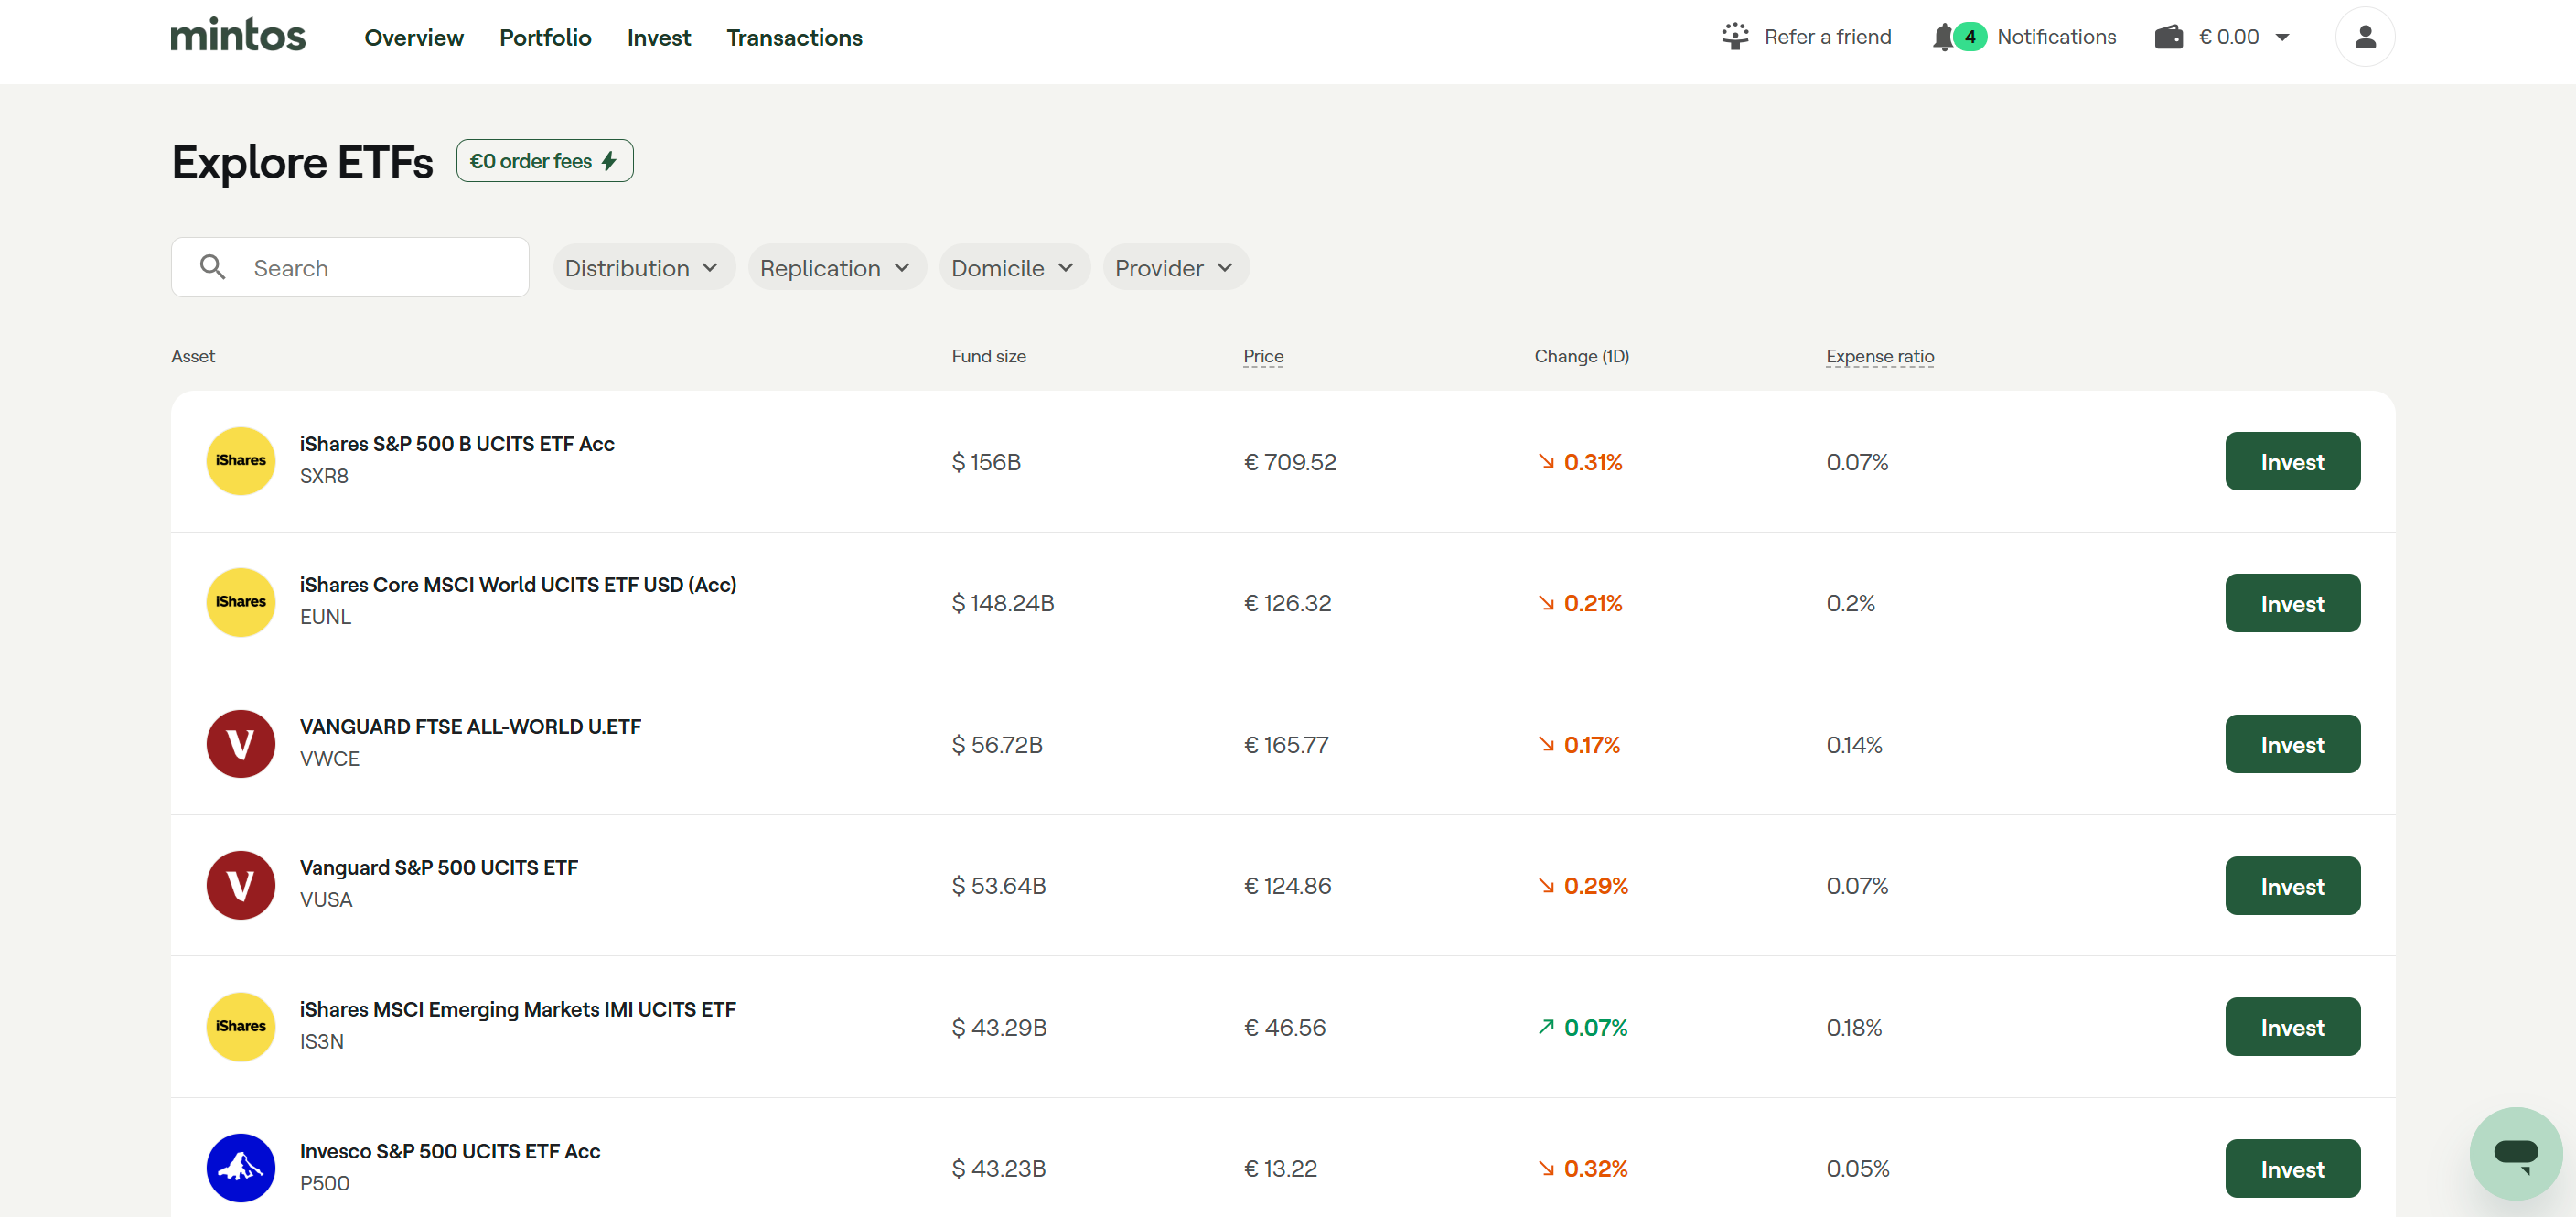The height and width of the screenshot is (1217, 2576).
Task: Expand the Replication filter
Action: (836, 267)
